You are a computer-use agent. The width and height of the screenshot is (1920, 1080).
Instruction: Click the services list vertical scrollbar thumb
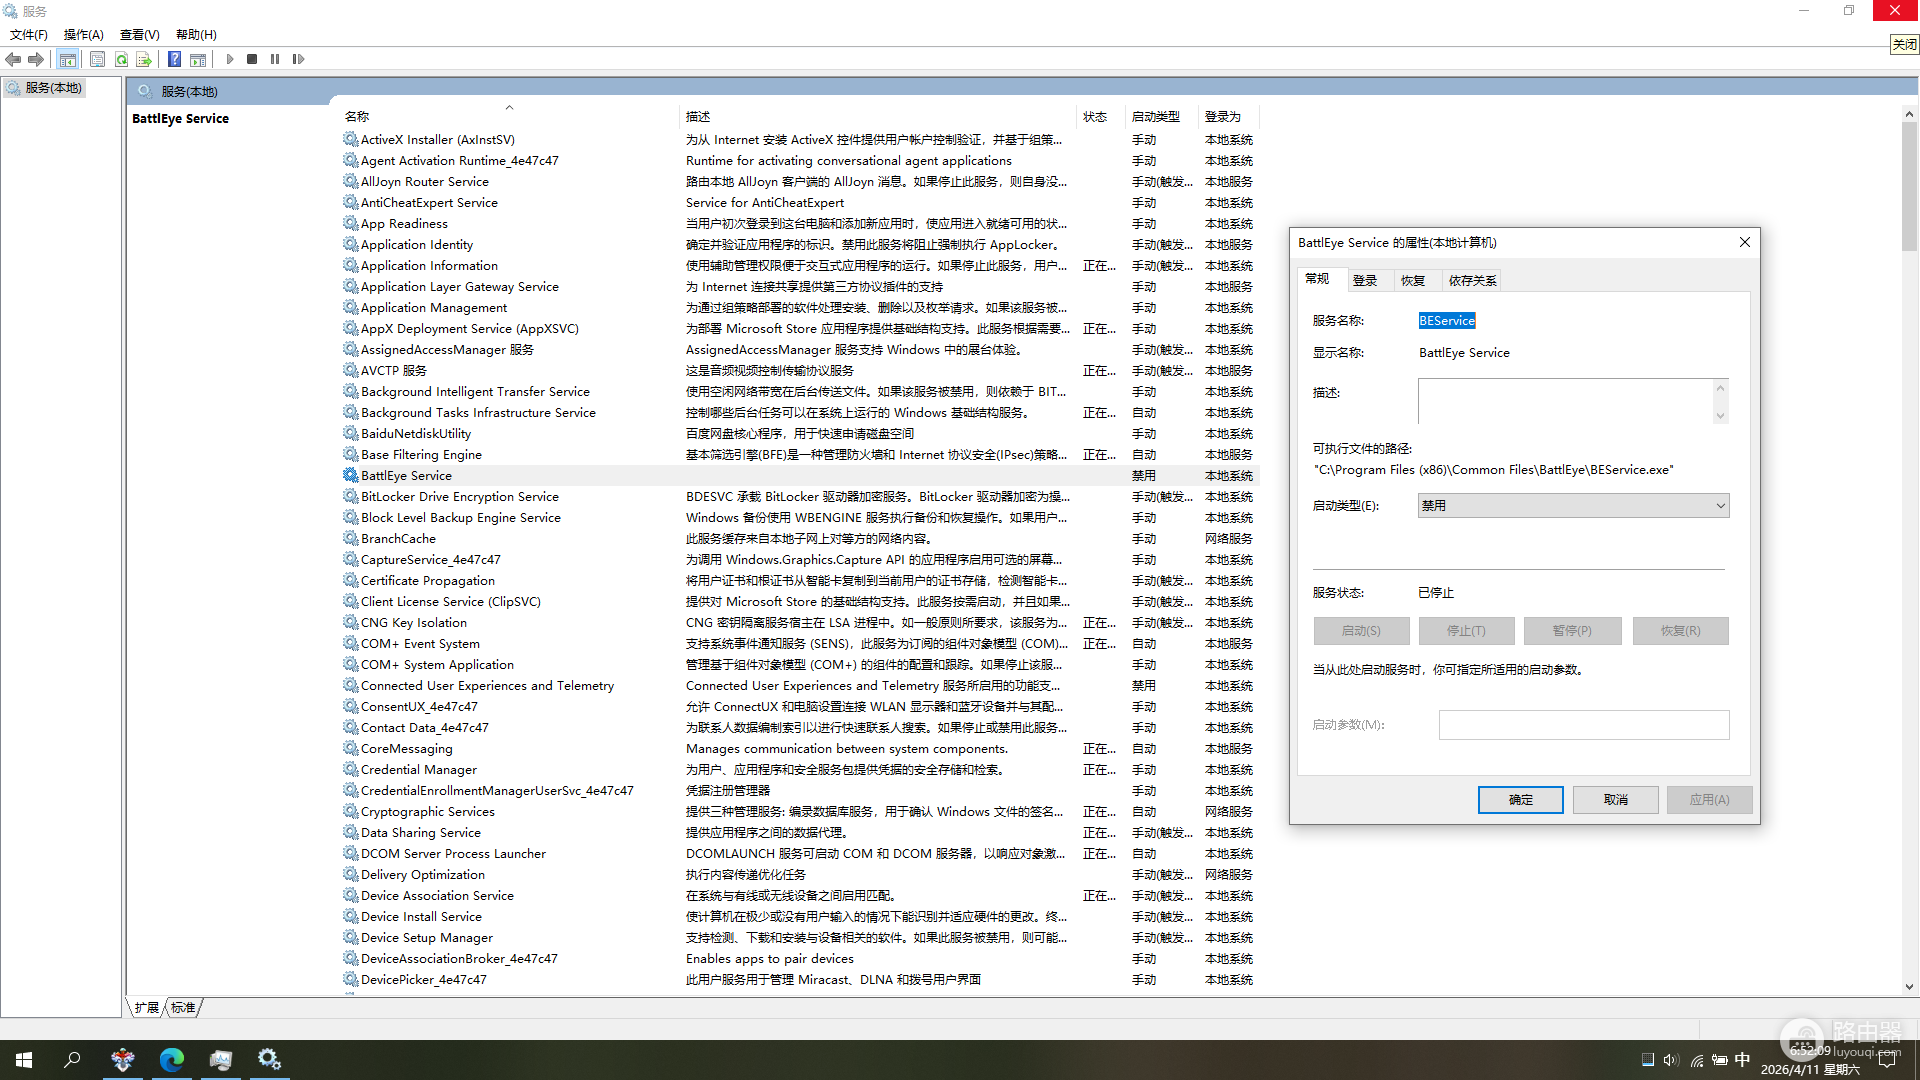click(1909, 187)
